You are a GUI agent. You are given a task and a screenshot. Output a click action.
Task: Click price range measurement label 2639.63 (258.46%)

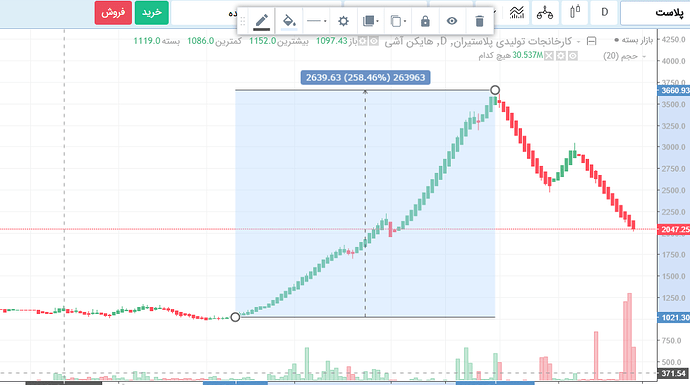click(366, 77)
